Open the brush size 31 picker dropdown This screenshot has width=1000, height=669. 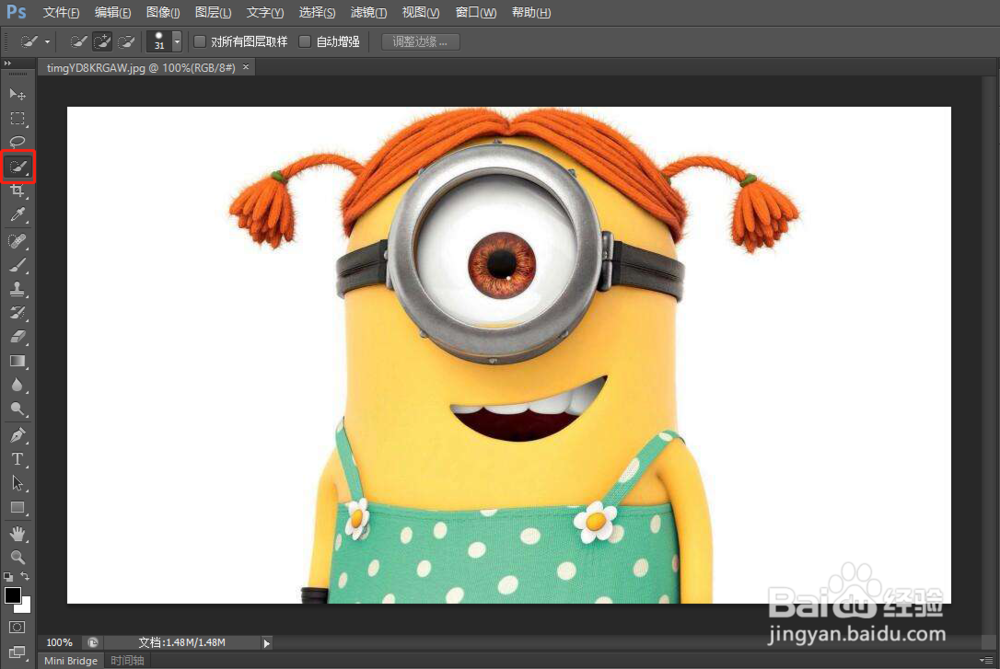177,42
